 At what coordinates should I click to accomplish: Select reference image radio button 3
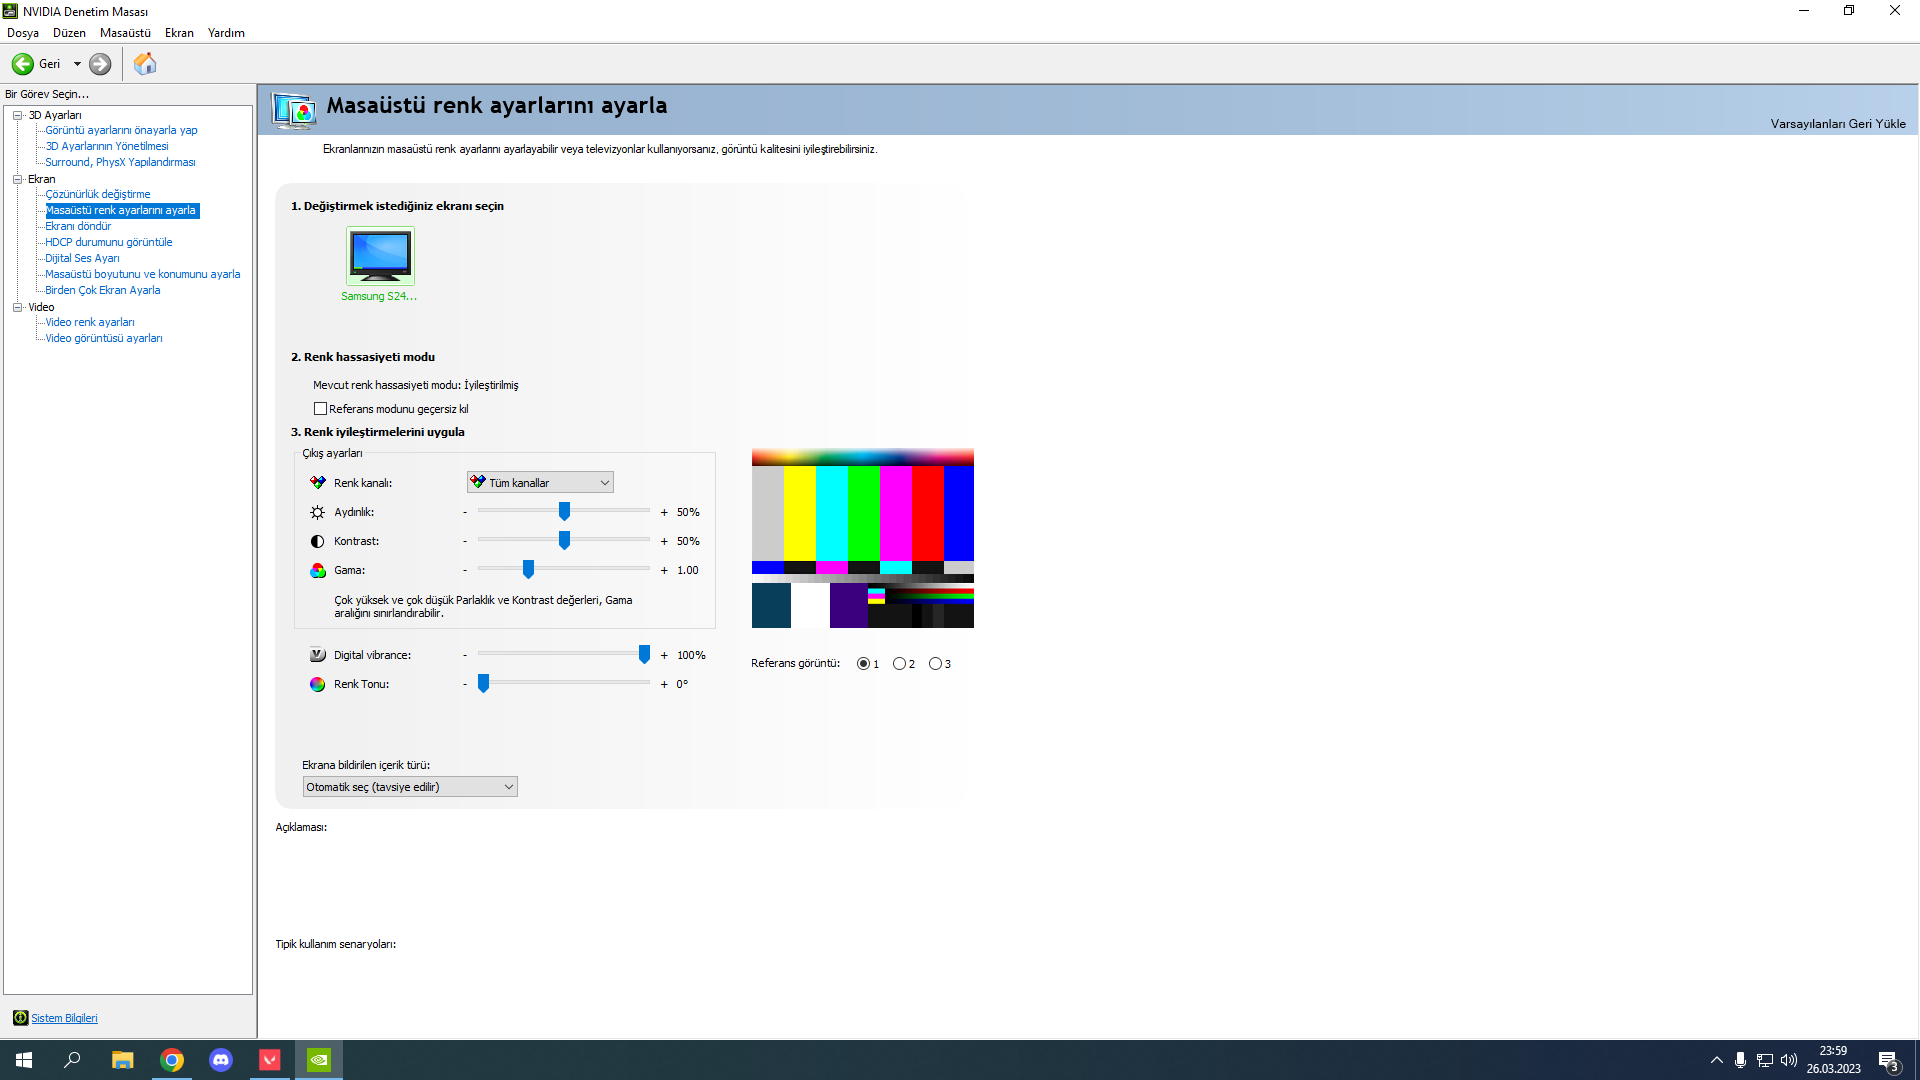coord(935,664)
